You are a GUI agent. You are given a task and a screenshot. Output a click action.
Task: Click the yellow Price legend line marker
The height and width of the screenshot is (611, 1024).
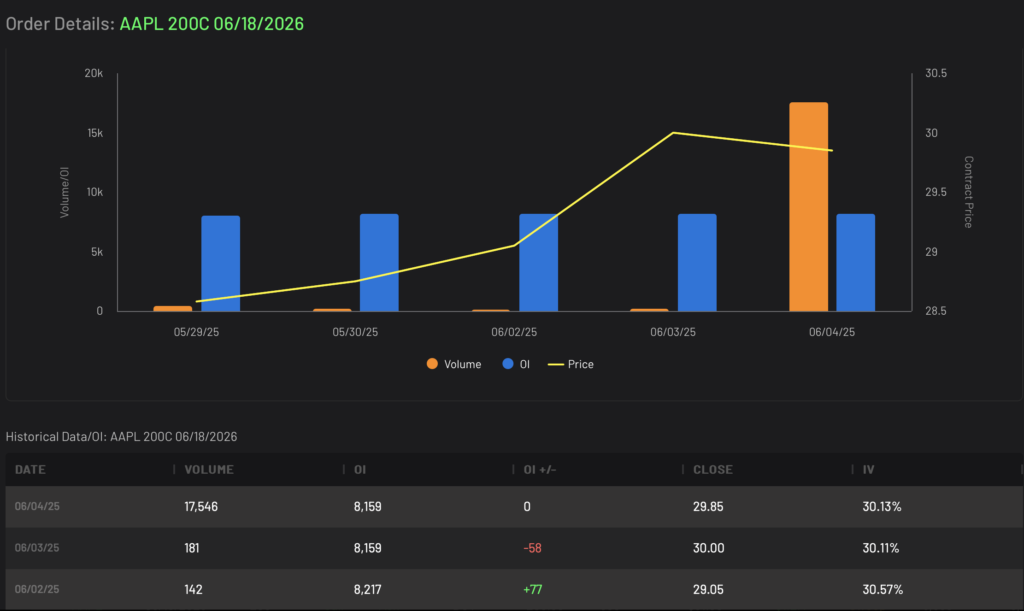coord(555,364)
